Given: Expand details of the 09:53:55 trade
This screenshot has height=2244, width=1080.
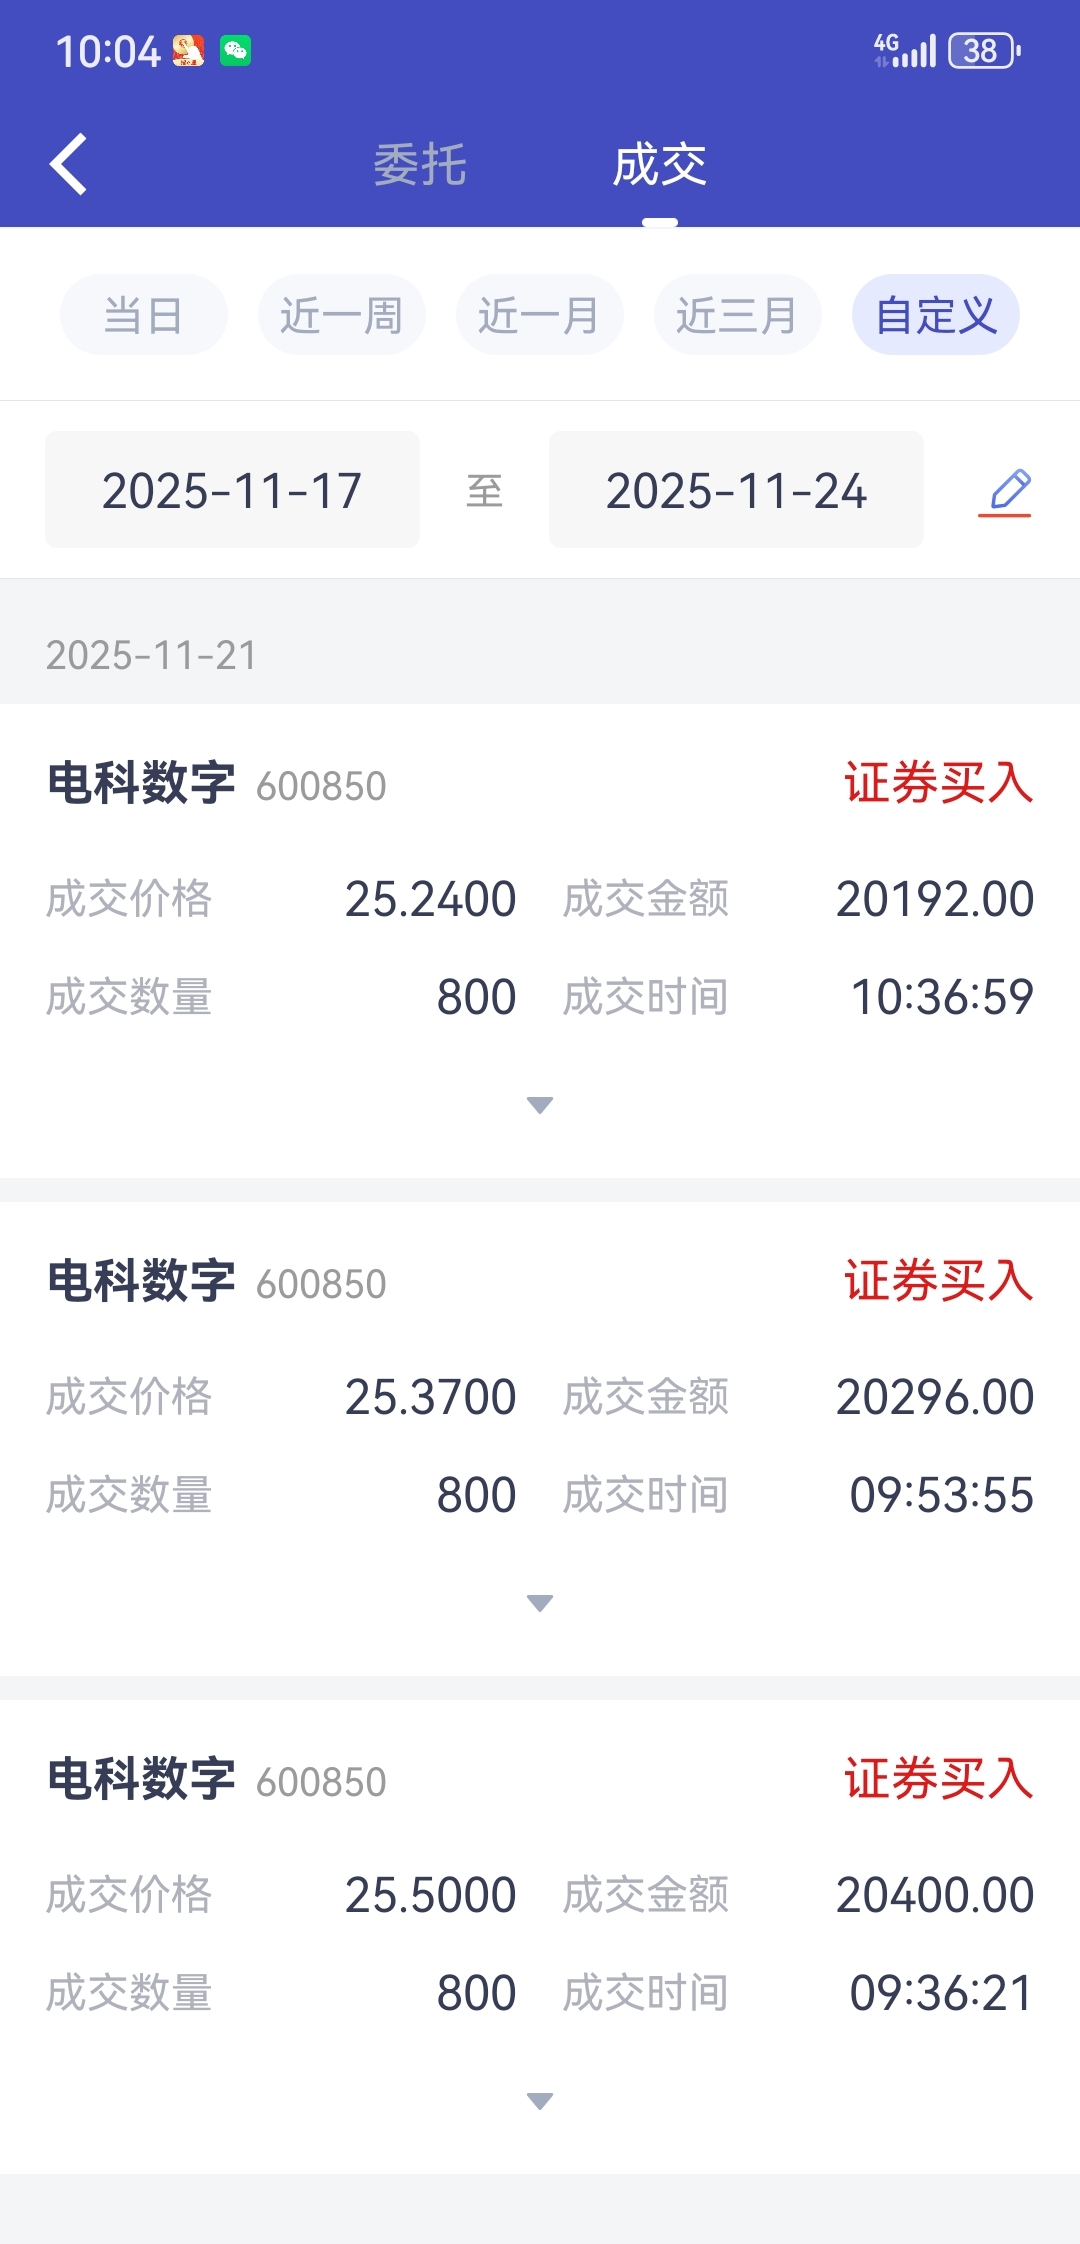Looking at the screenshot, I should (540, 1603).
